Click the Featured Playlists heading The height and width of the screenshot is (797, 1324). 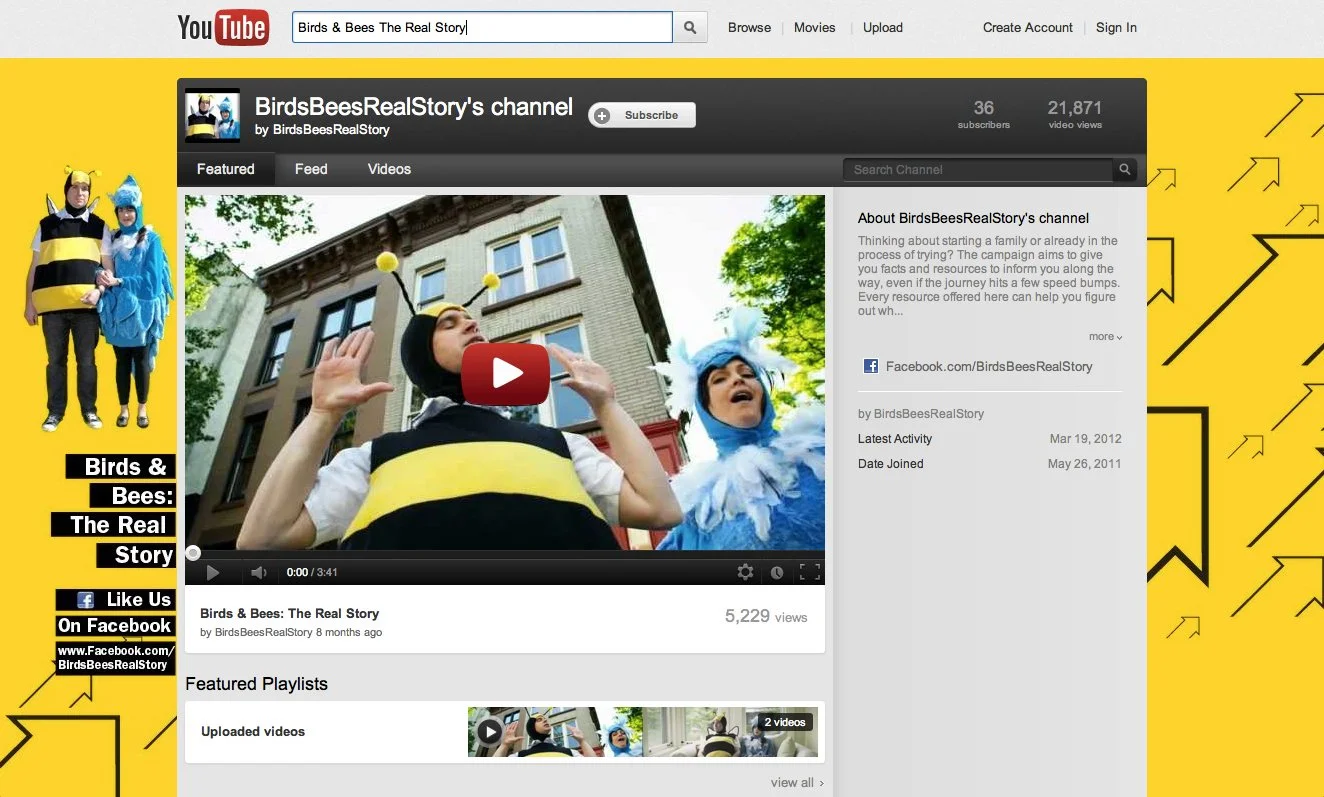pos(256,684)
